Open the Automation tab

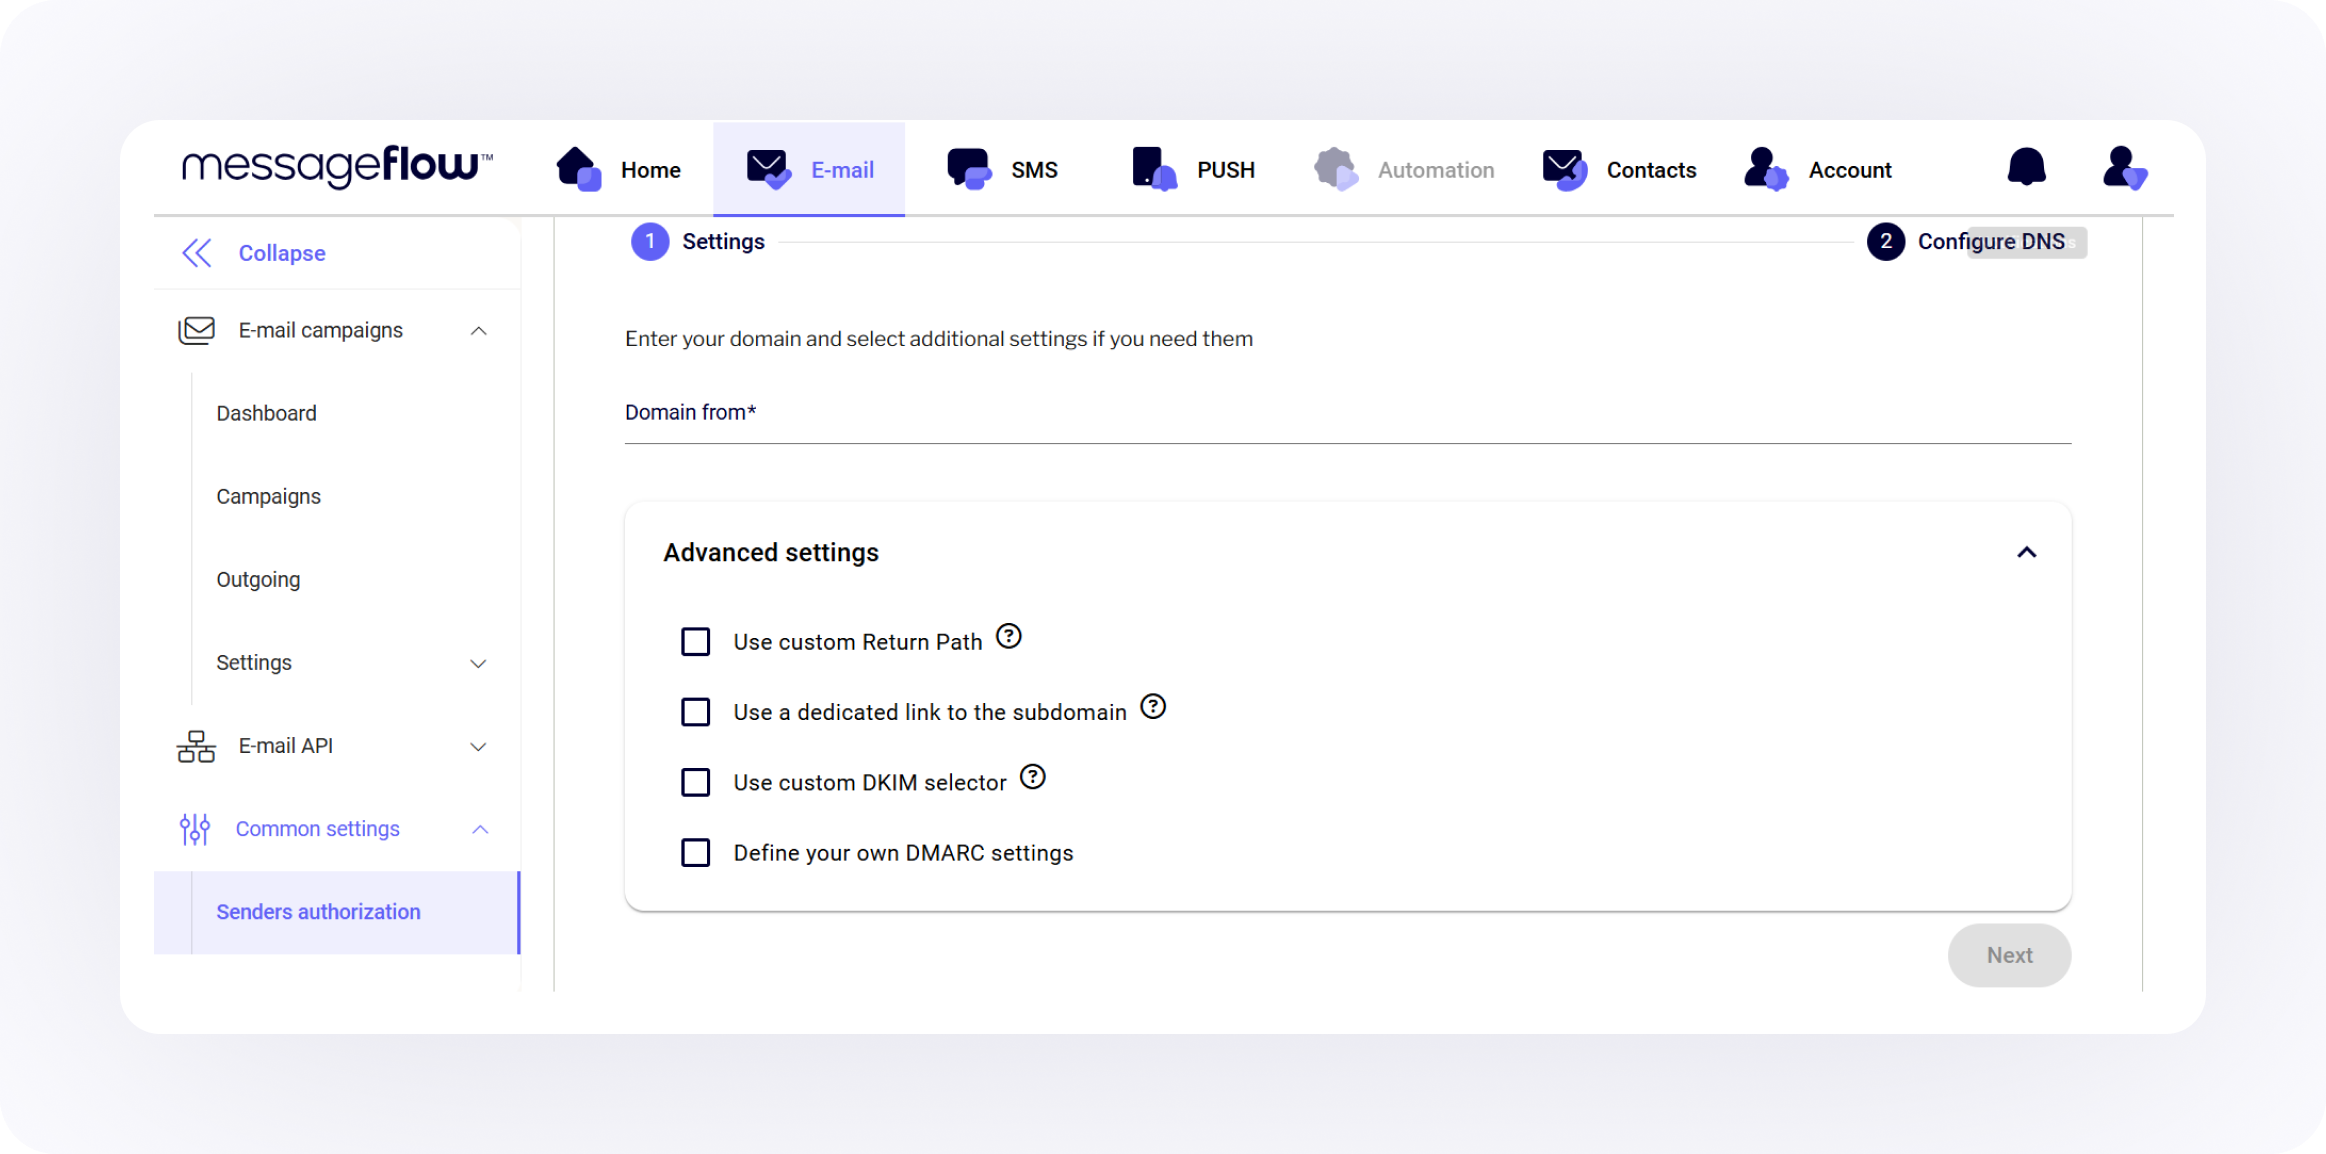pos(1405,169)
